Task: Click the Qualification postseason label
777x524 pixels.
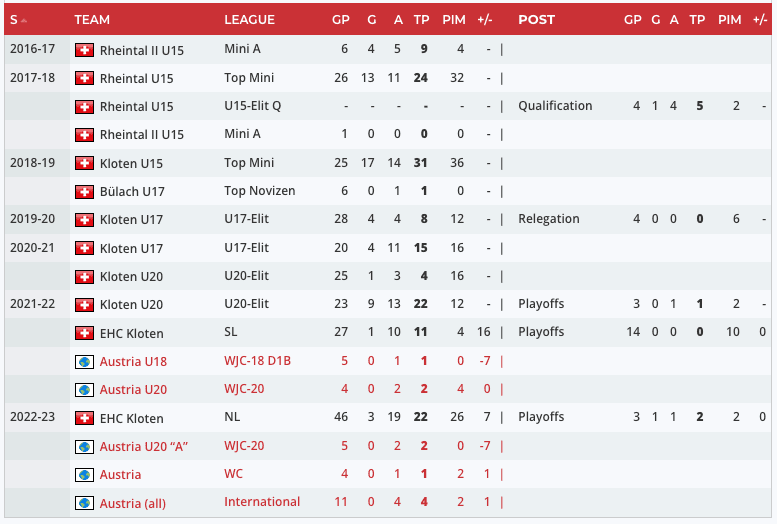Action: [555, 106]
